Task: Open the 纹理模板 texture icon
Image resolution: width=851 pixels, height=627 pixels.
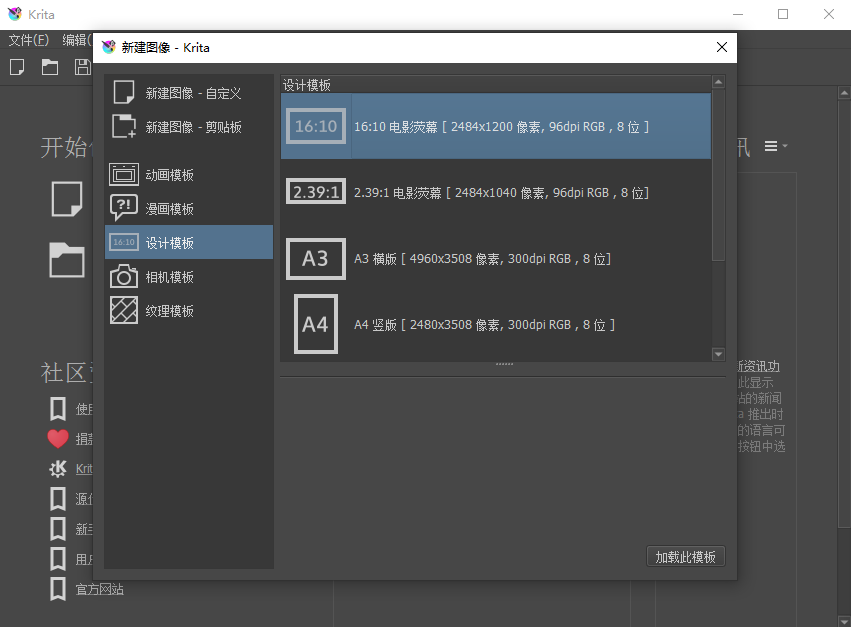Action: (x=124, y=311)
